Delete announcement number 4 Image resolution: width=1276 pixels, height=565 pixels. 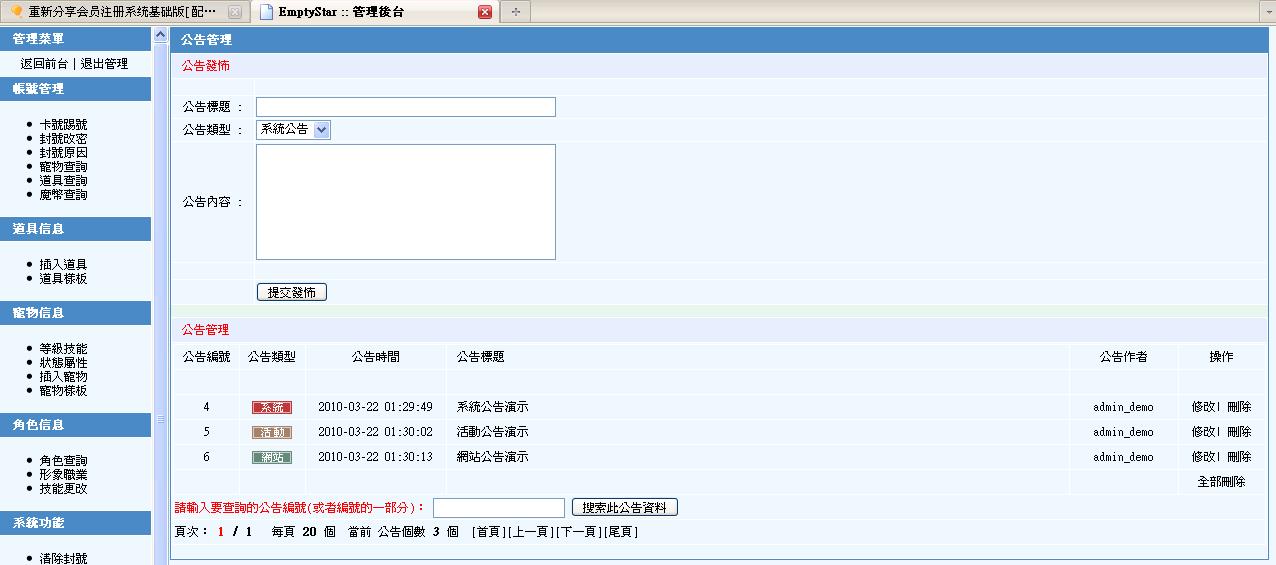pos(1239,408)
